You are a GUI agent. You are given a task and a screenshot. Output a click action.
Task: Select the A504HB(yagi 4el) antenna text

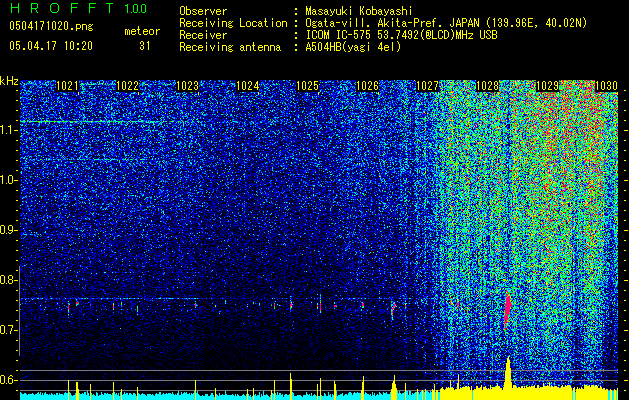[x=353, y=47]
